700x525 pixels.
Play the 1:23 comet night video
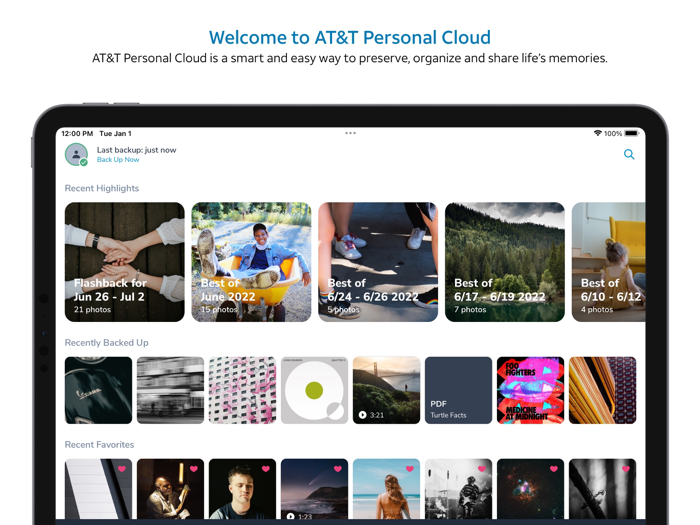click(314, 491)
